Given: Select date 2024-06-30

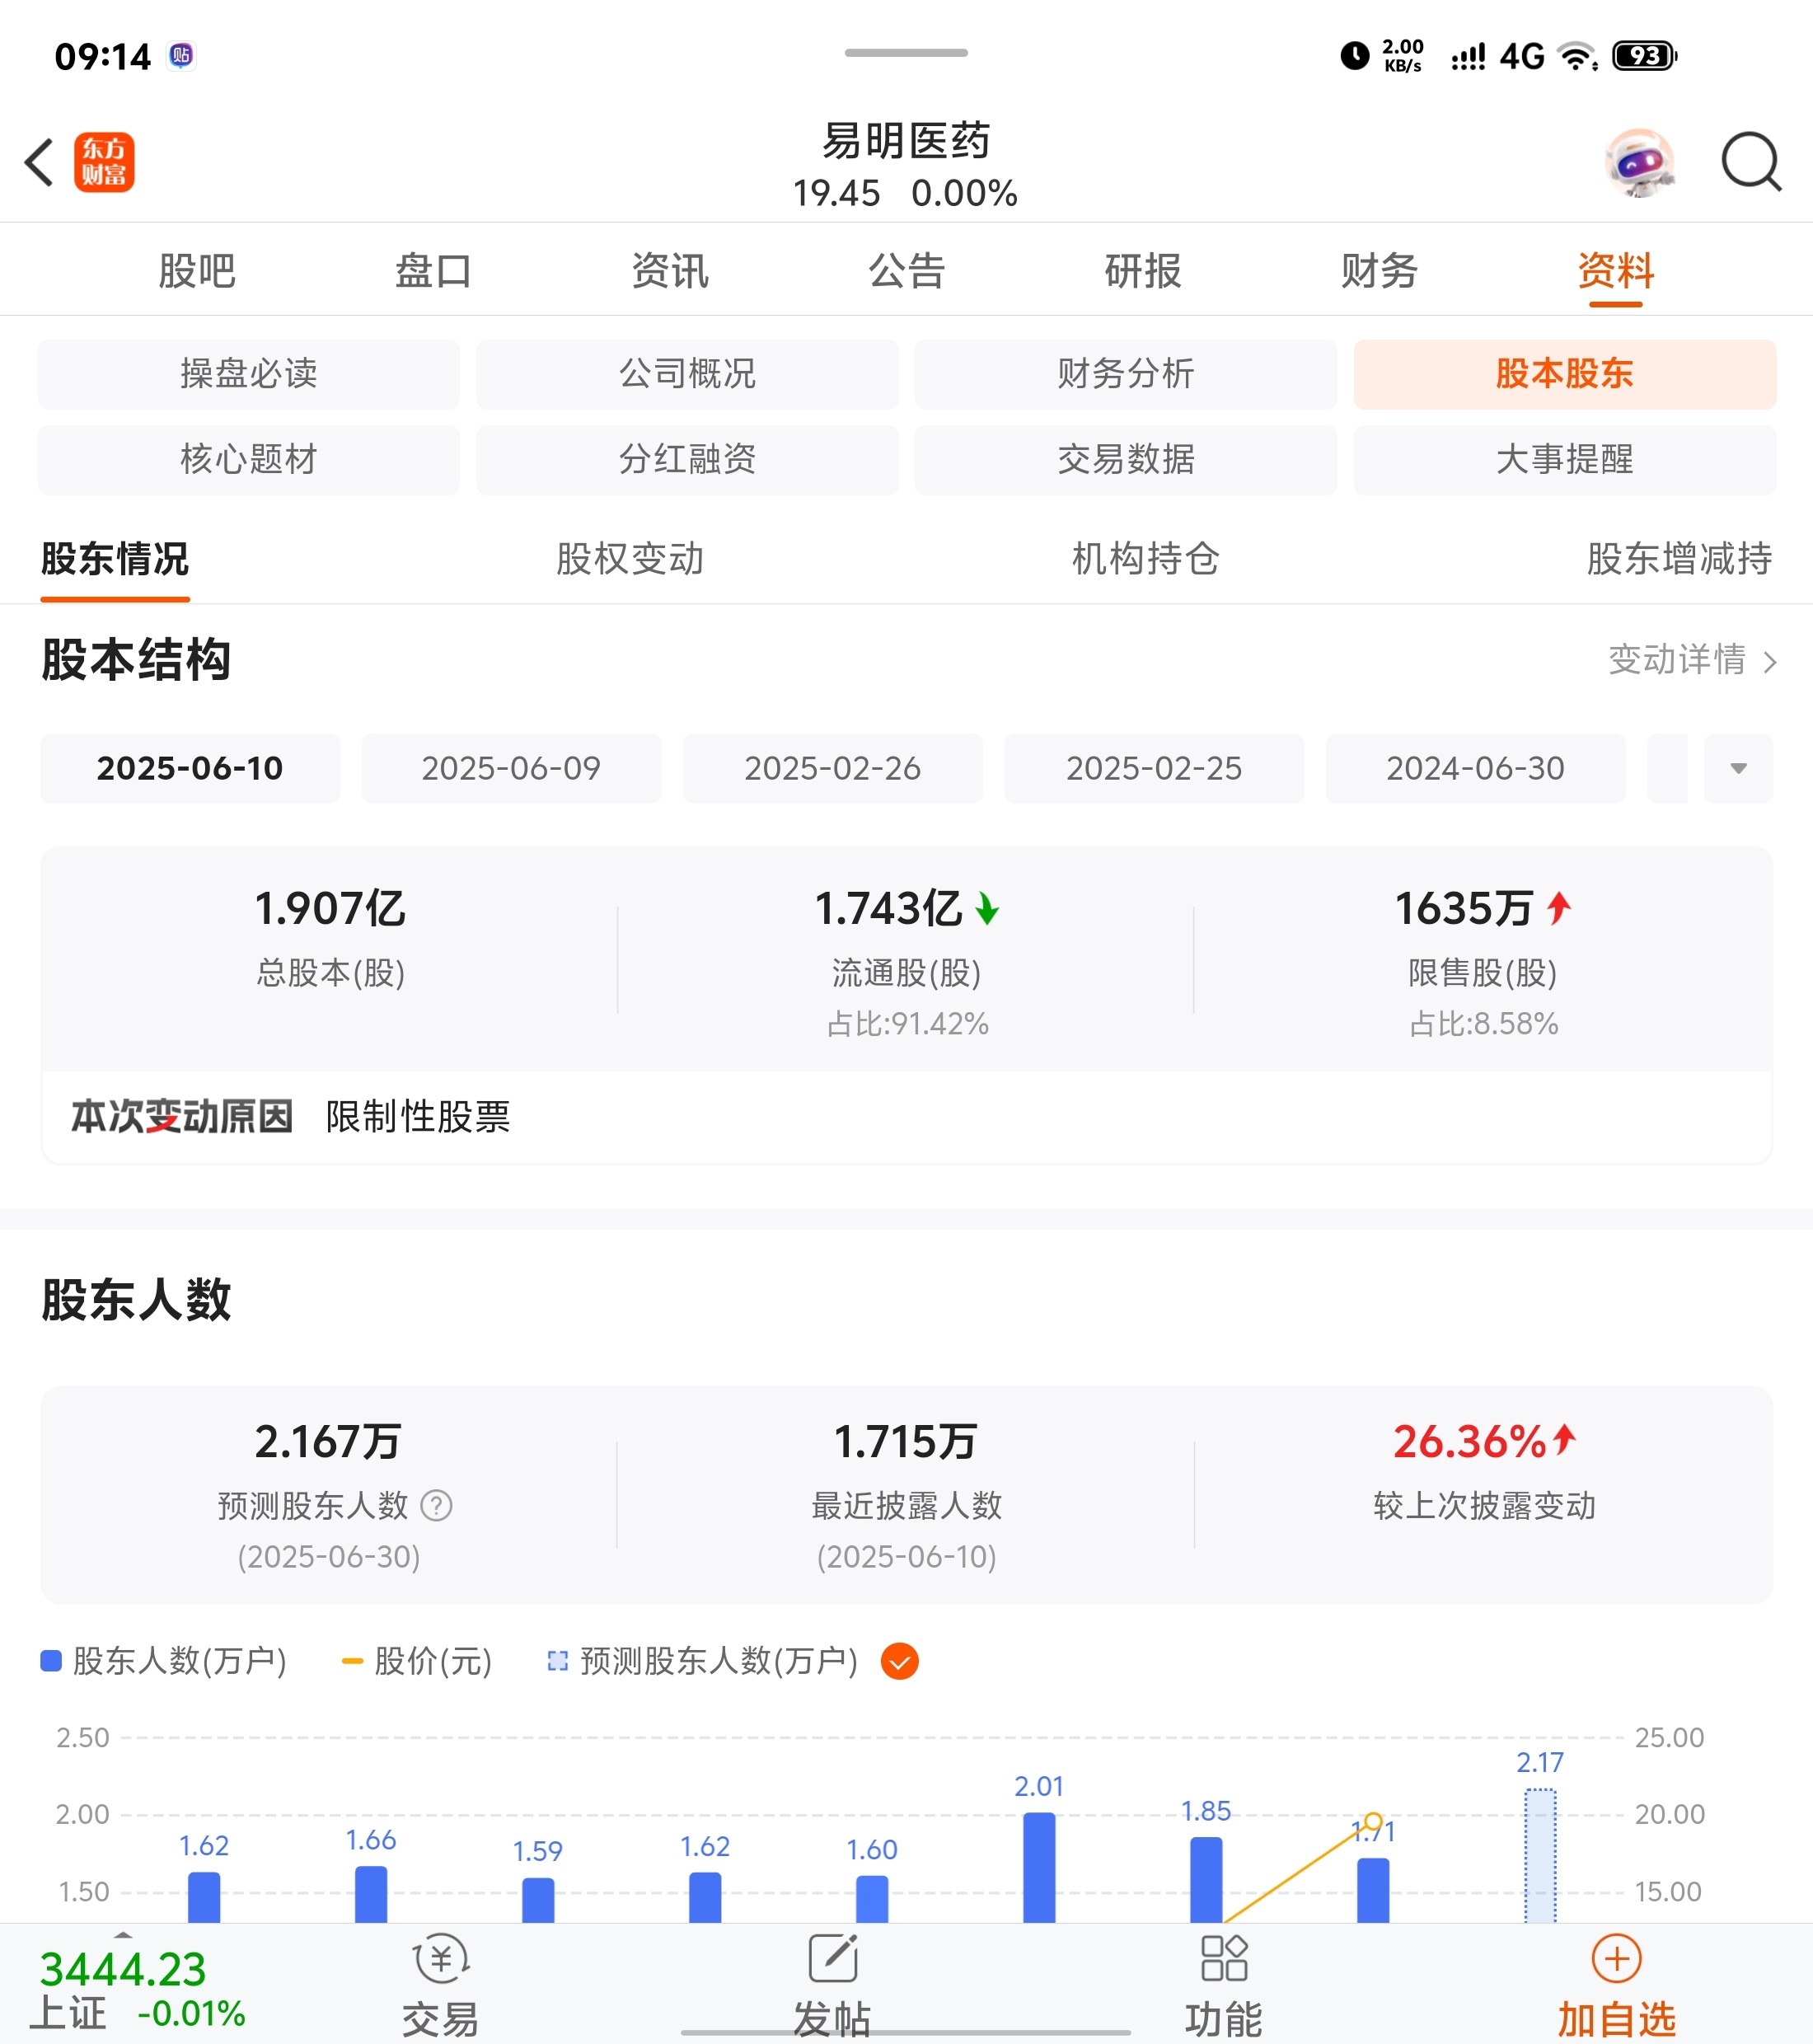Looking at the screenshot, I should coord(1476,768).
